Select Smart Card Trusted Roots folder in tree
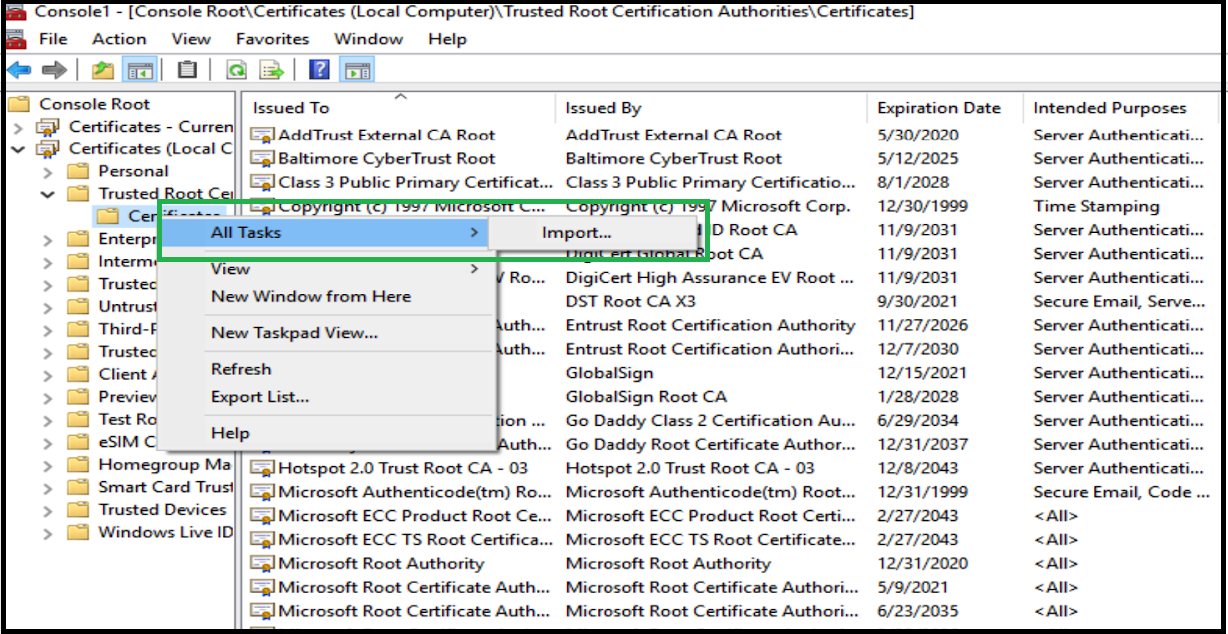 [165, 487]
